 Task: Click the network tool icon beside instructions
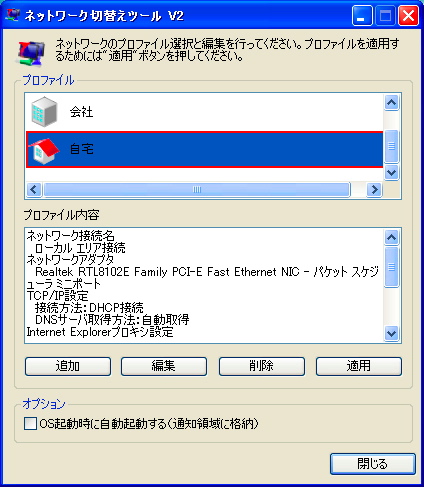[x=30, y=53]
